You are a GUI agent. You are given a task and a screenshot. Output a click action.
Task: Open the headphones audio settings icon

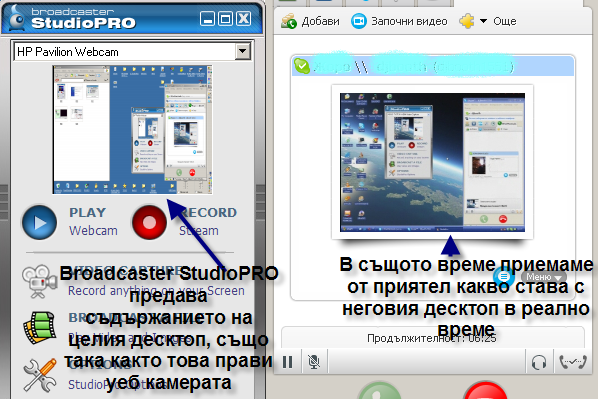click(539, 362)
